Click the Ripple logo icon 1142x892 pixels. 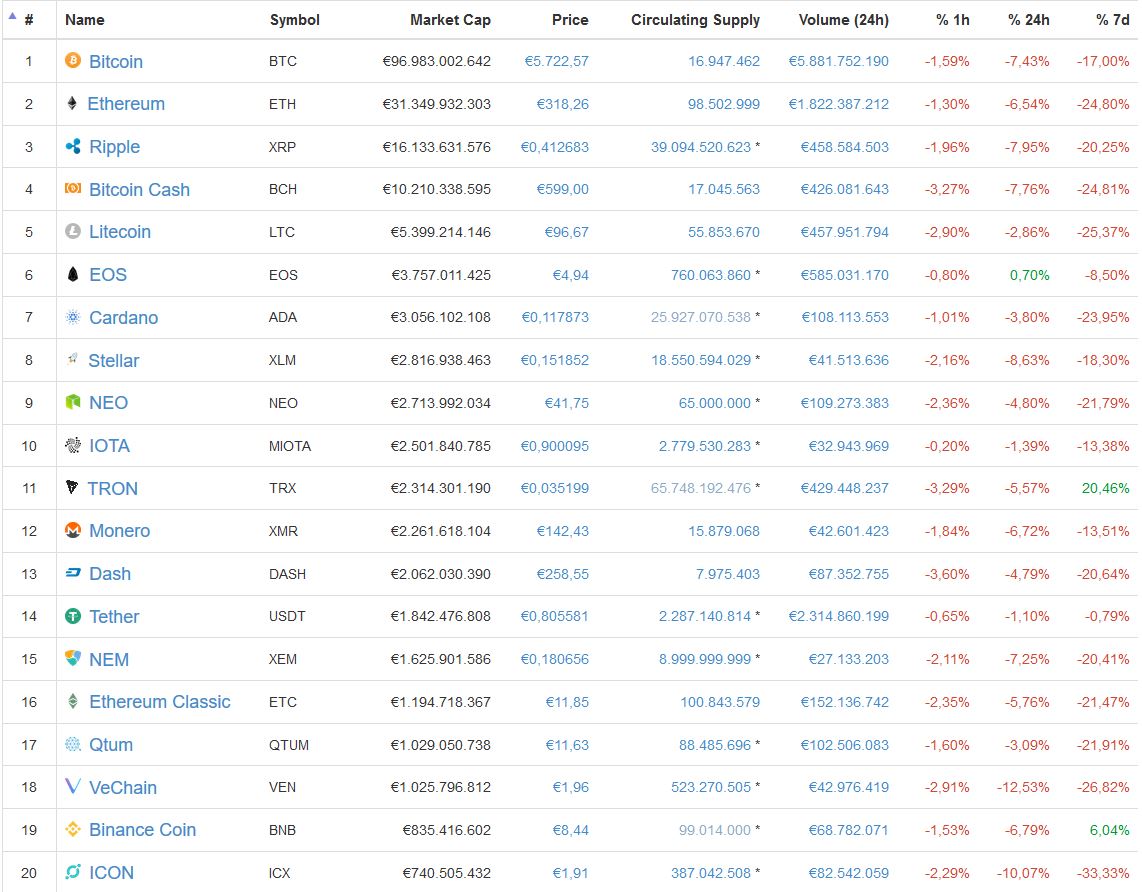click(73, 146)
